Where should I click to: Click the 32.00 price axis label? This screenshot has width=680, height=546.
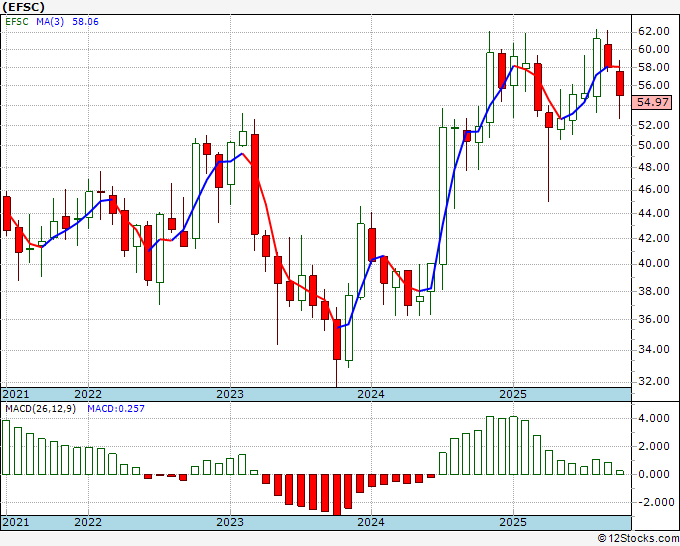point(654,382)
